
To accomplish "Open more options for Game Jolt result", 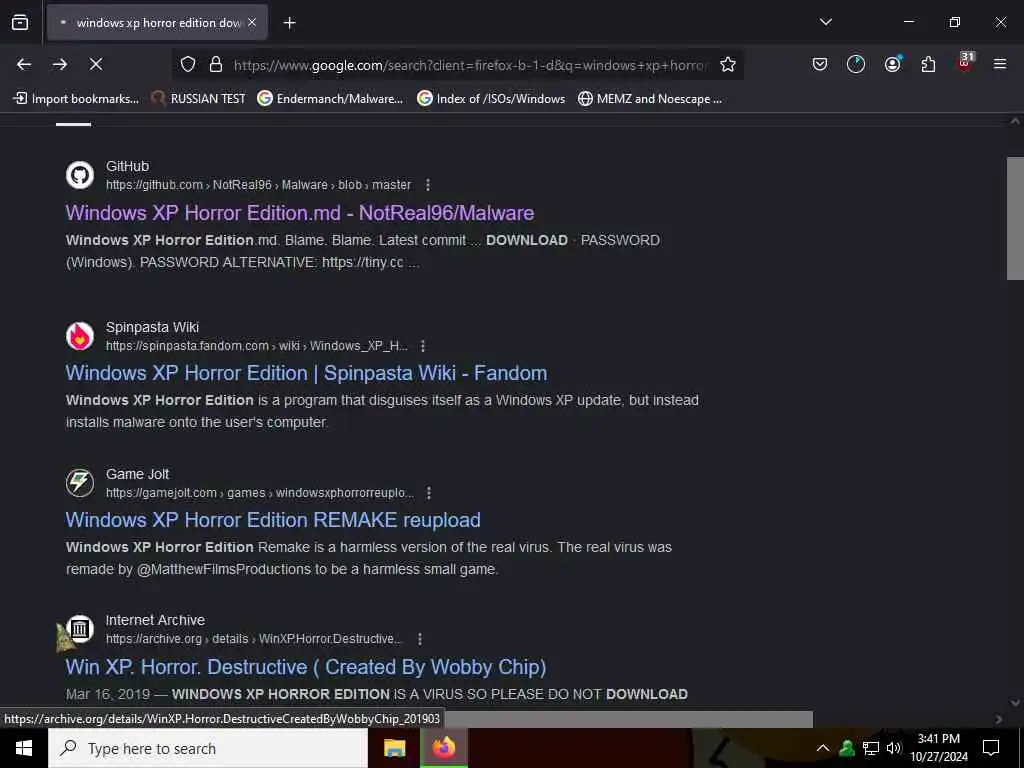I will tap(429, 493).
